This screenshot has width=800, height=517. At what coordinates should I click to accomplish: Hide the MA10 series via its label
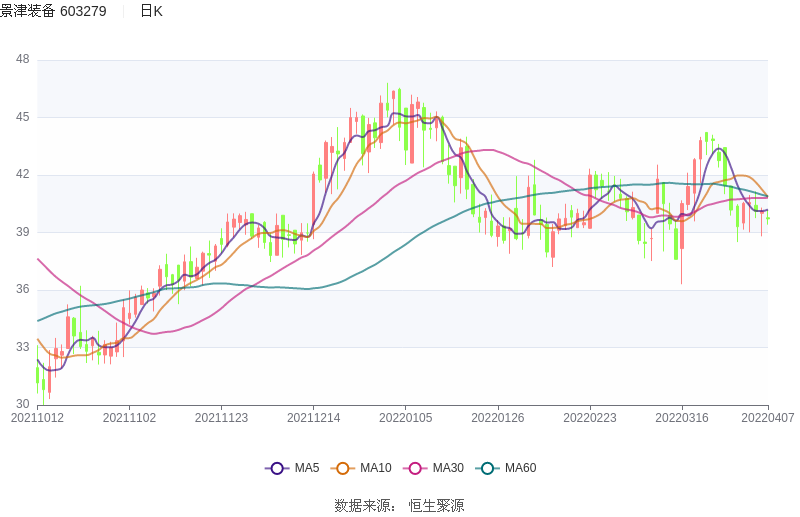click(x=376, y=468)
